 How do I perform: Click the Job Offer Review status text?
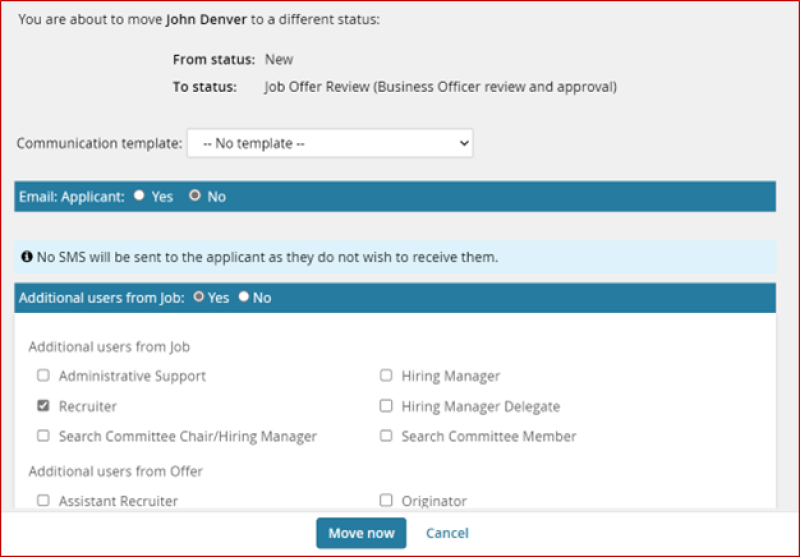(x=440, y=87)
